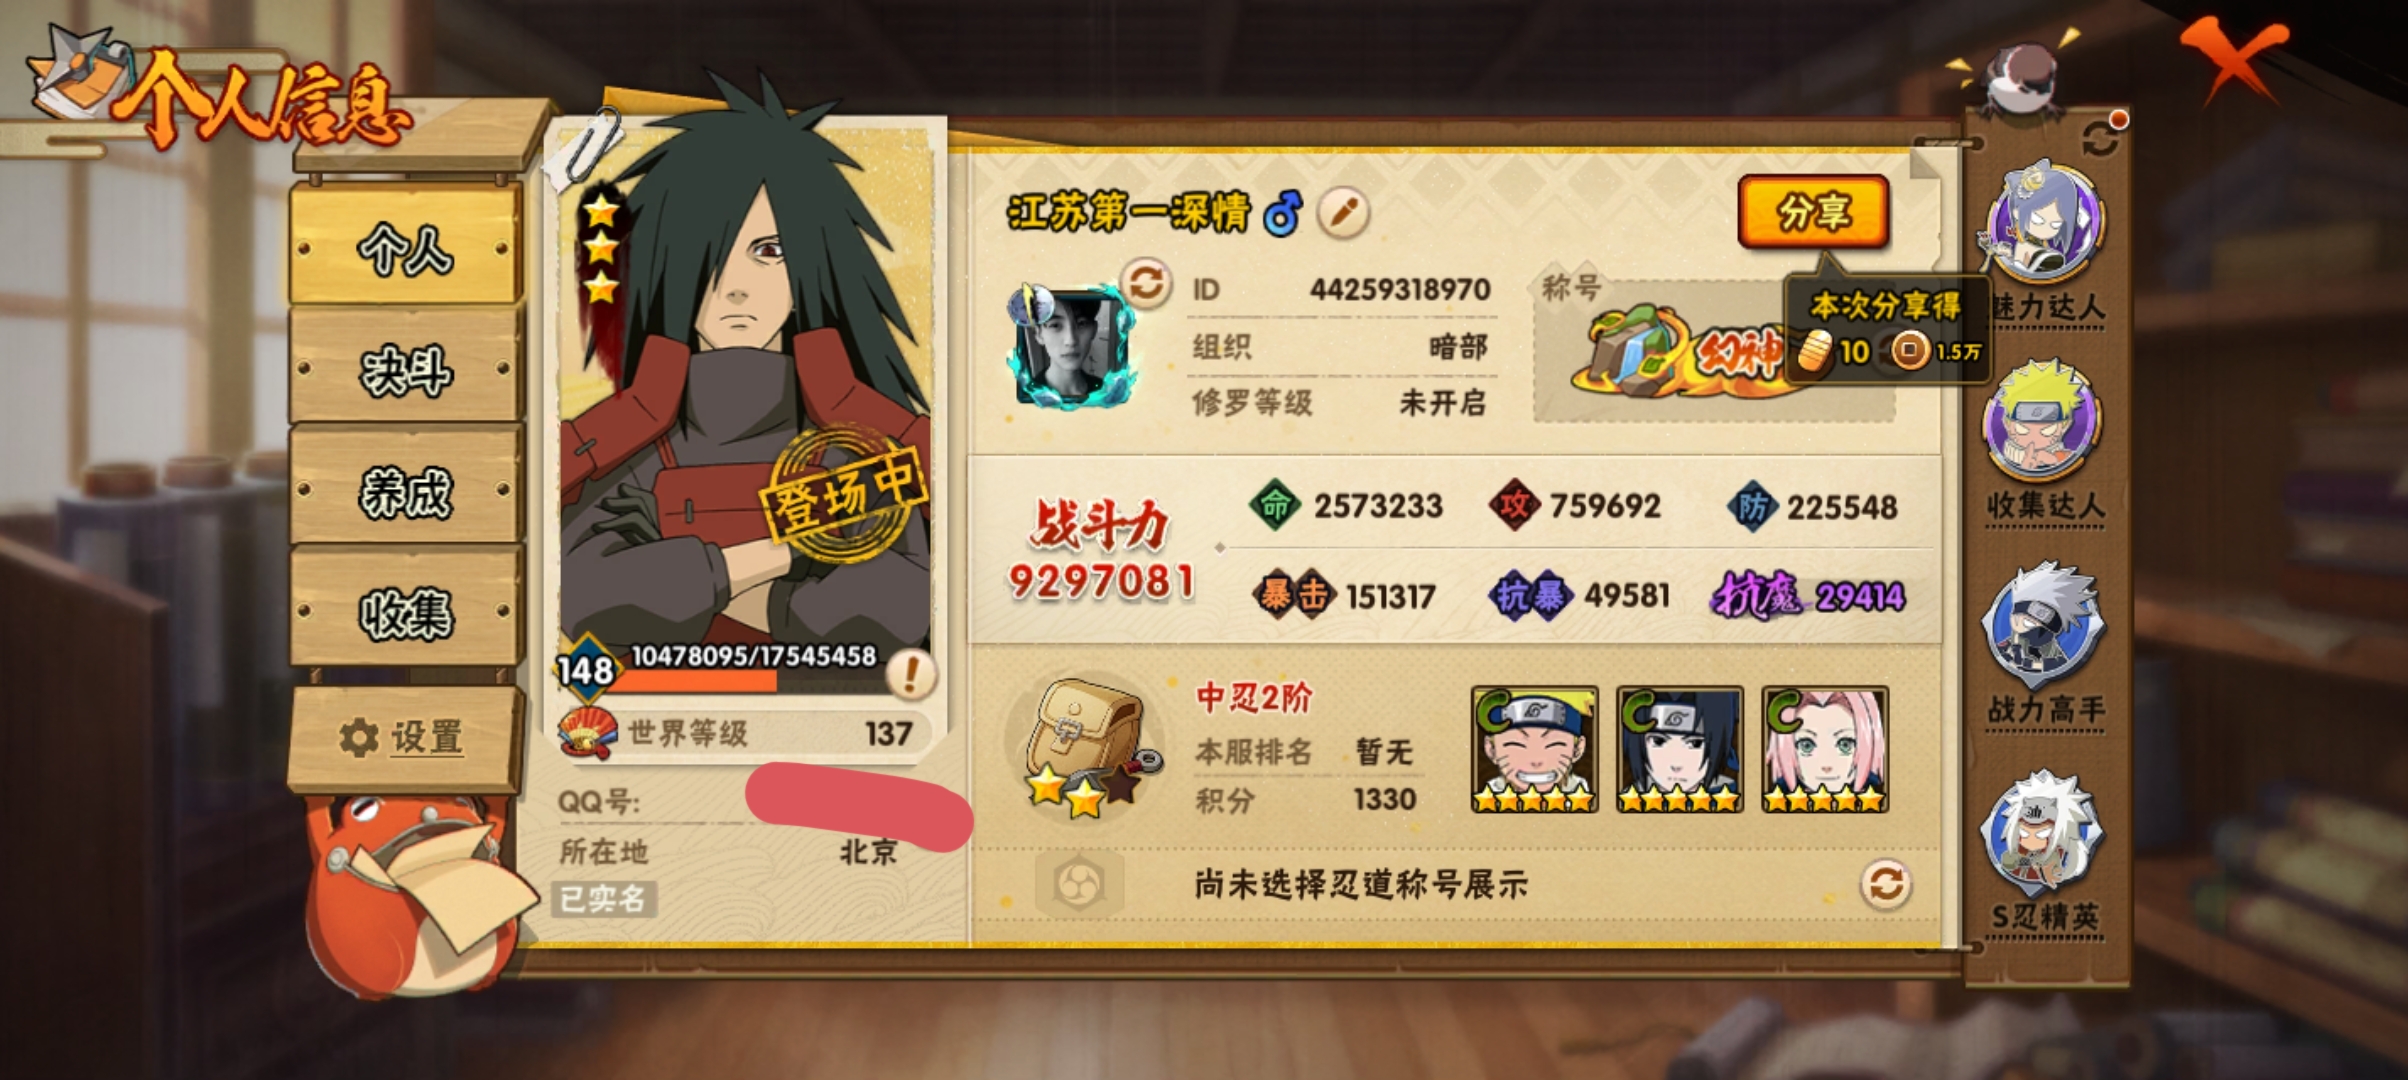Open 设置 settings
This screenshot has width=2408, height=1080.
[407, 738]
